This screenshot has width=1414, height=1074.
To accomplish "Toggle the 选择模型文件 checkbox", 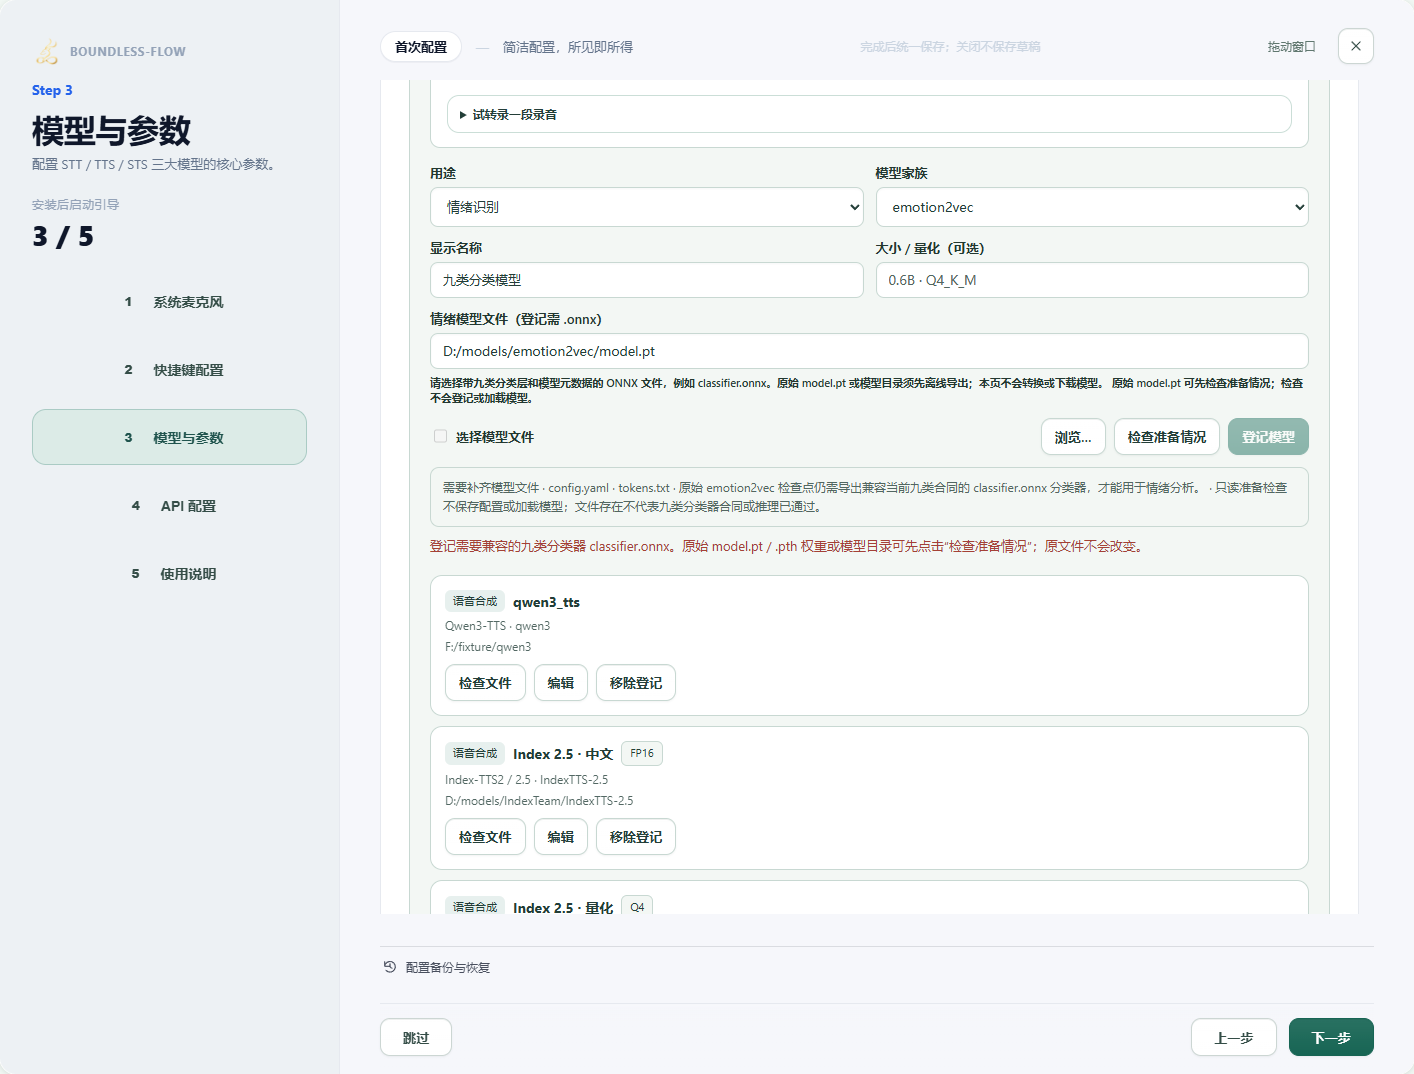I will click(440, 436).
